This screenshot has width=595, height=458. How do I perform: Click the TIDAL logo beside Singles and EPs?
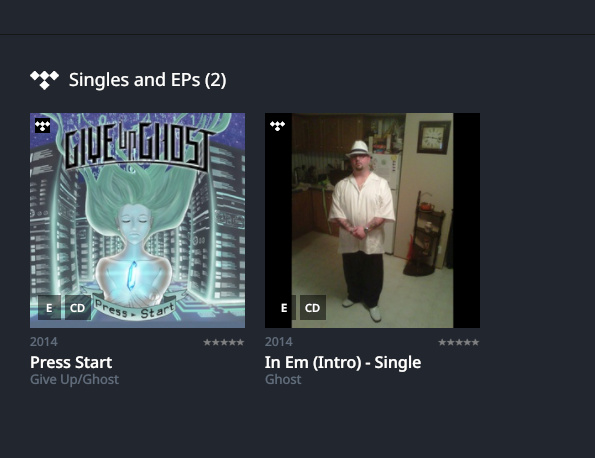44,80
